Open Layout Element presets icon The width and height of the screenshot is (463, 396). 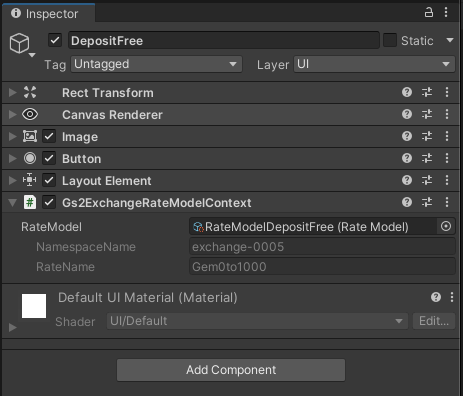[427, 180]
